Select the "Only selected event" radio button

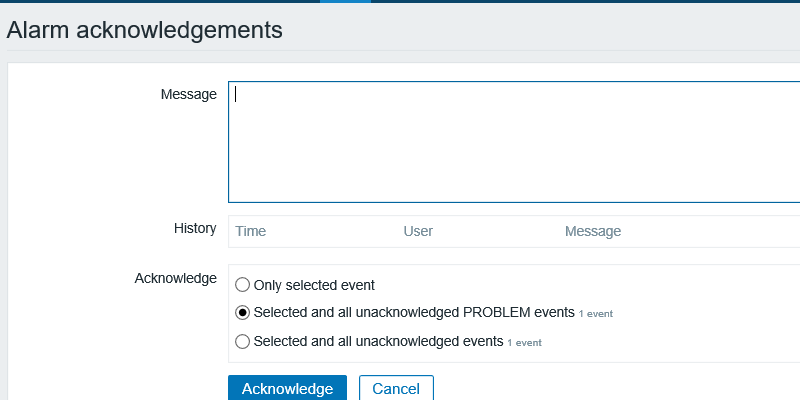(x=242, y=285)
